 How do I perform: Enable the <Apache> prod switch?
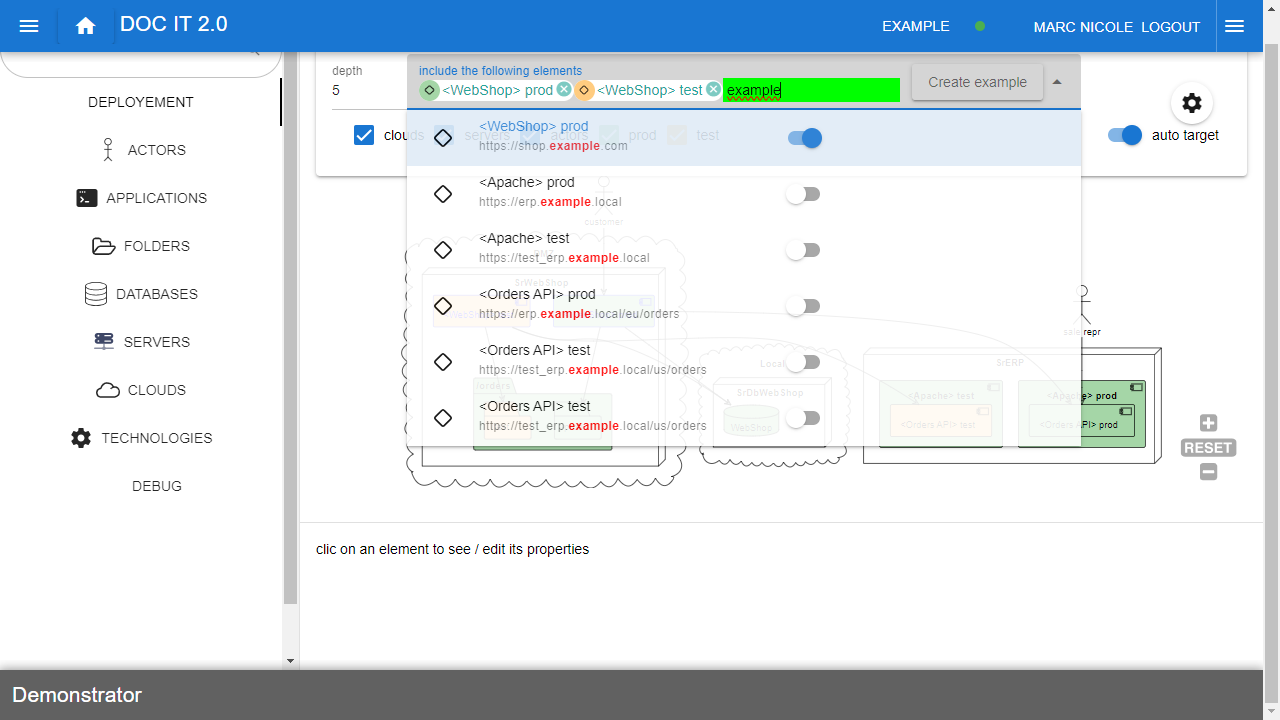pos(802,194)
